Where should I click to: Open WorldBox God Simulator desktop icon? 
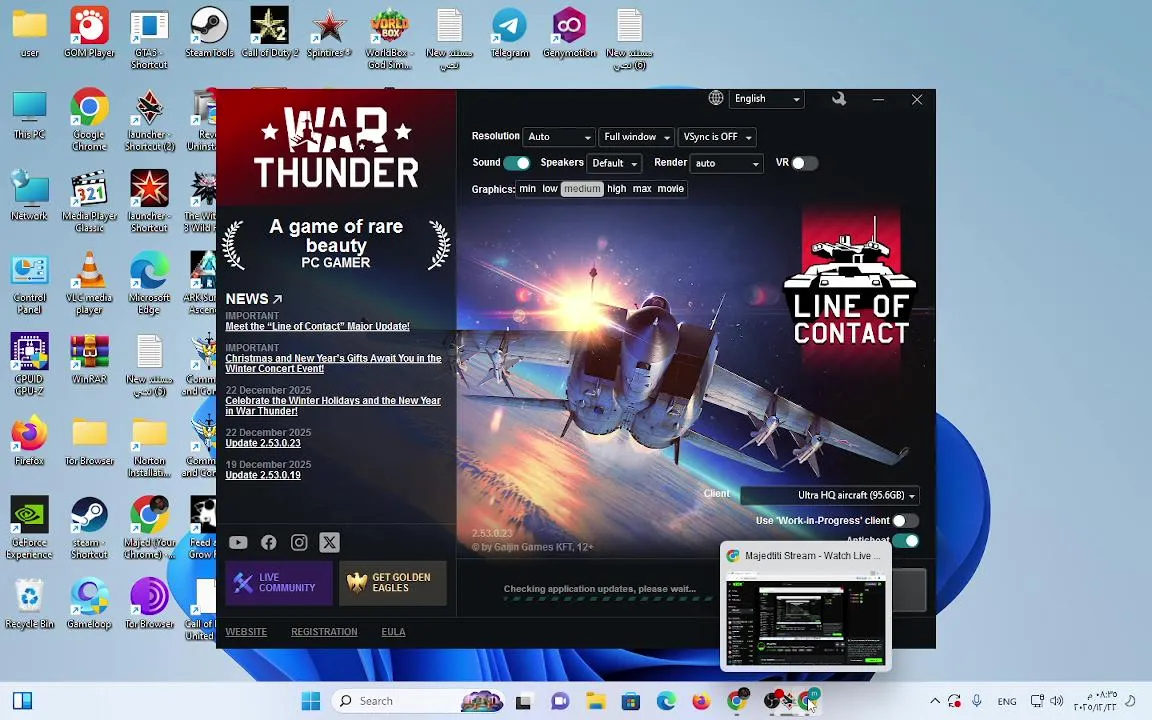[x=389, y=38]
